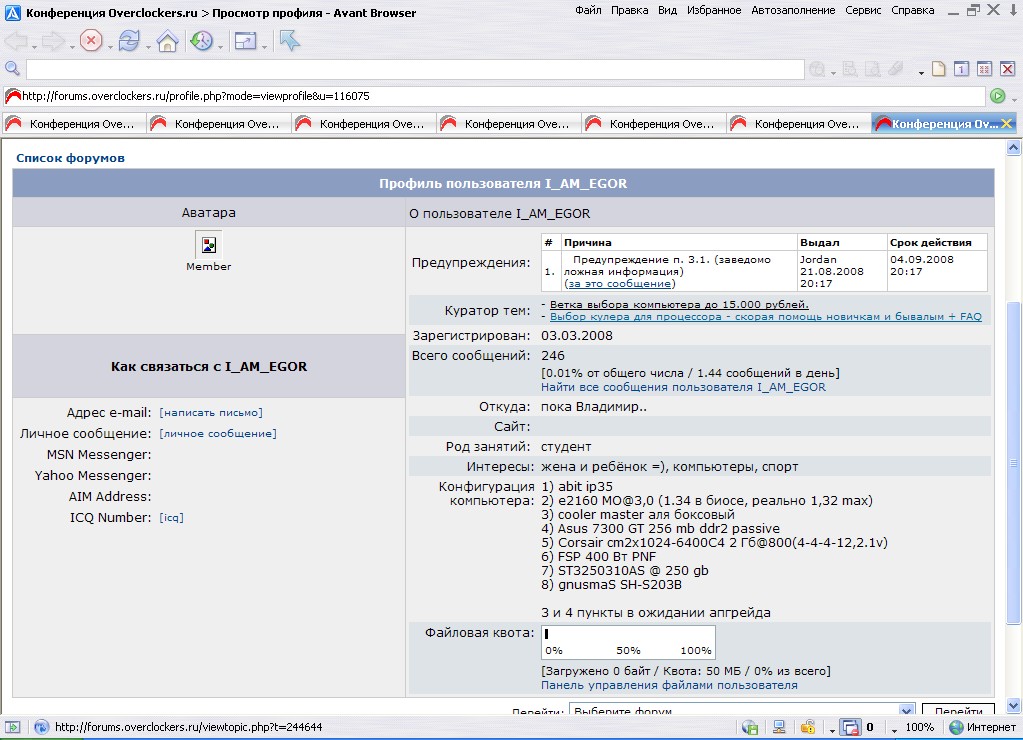Open 'Ветка выбора компьютера до 15.000 рублей' link

[x=679, y=305]
